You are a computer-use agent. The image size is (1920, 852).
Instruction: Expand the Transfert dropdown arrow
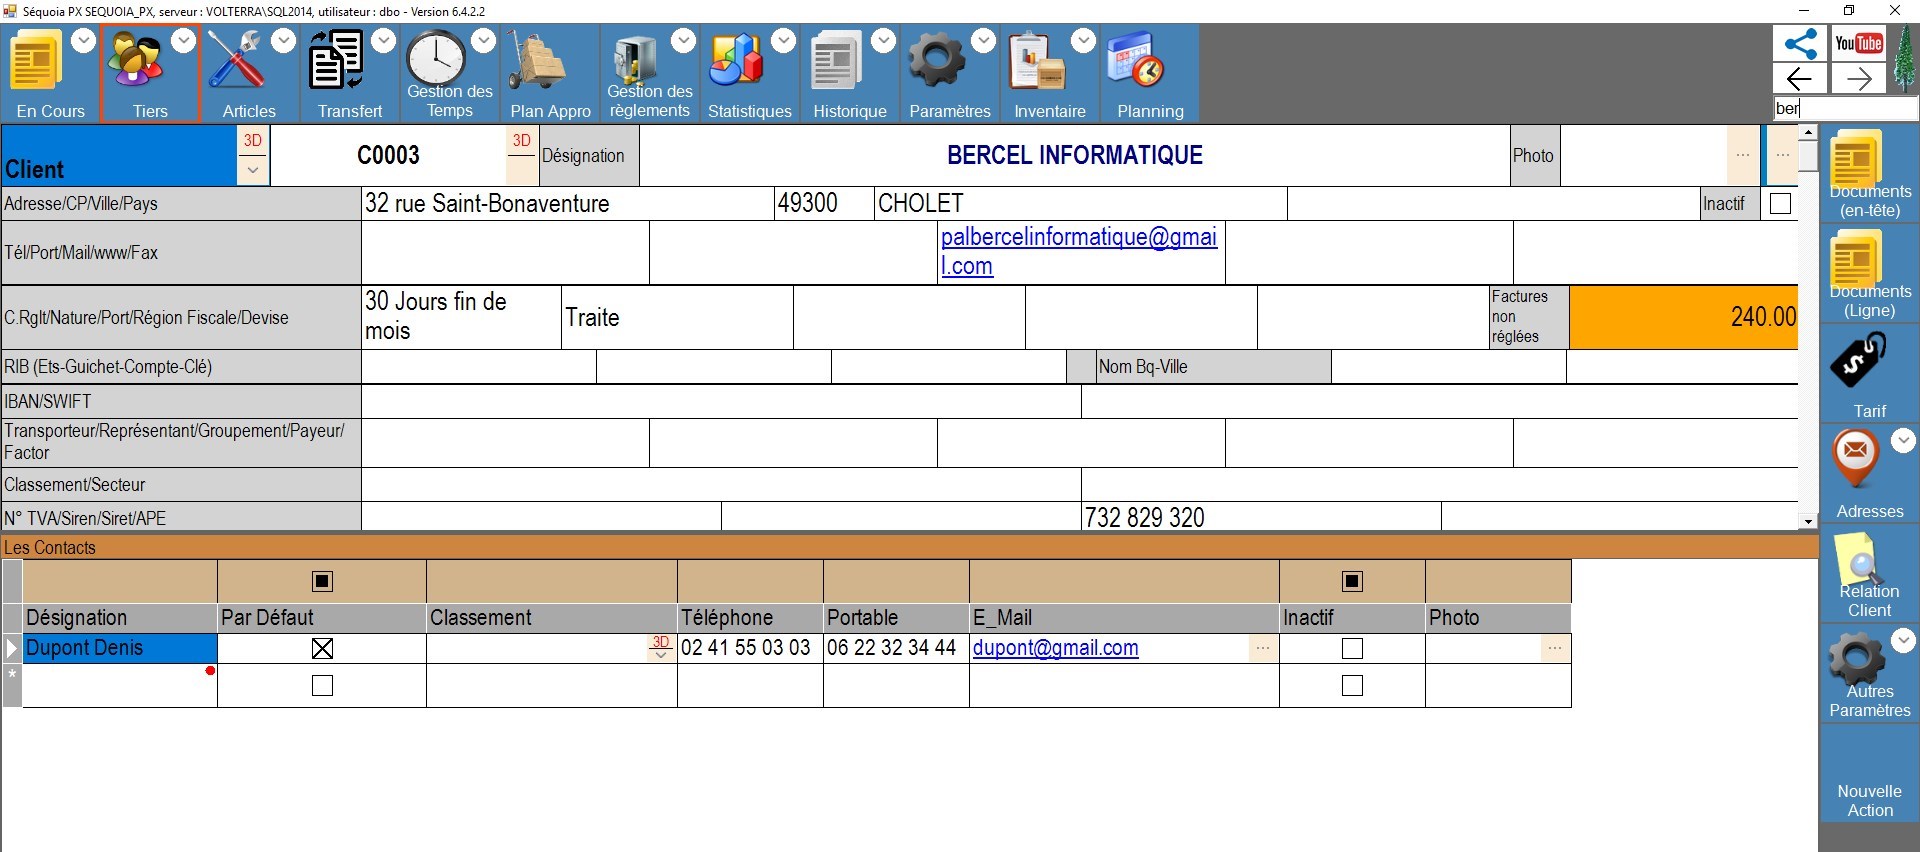(x=384, y=40)
